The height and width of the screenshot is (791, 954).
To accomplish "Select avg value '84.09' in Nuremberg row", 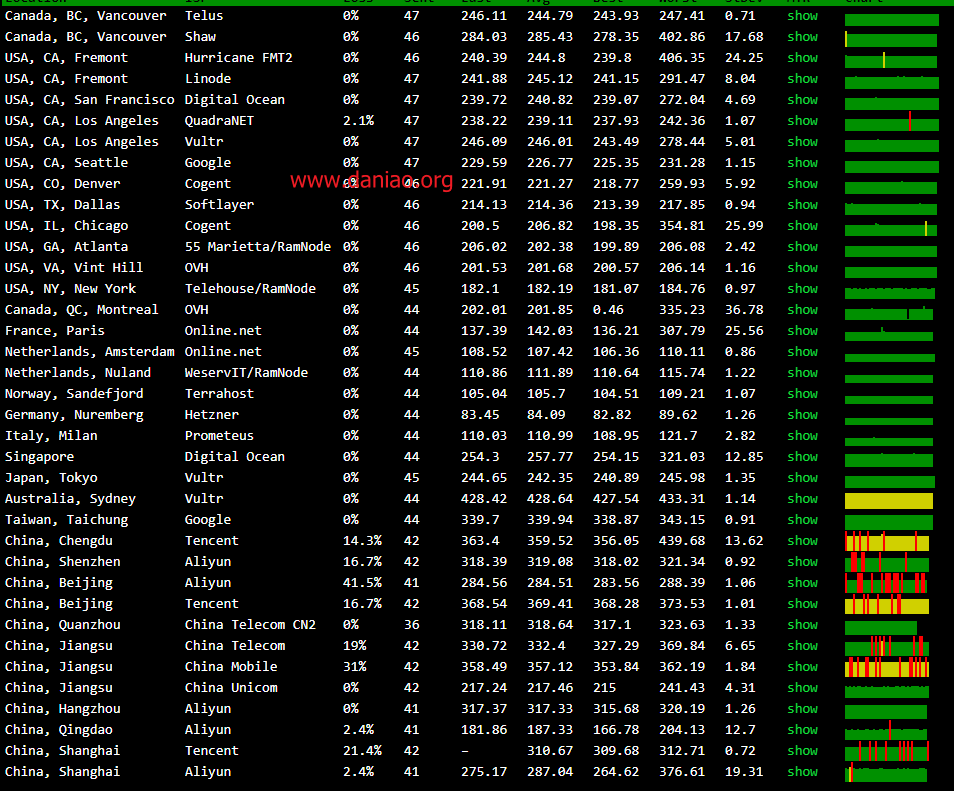I will 546,414.
